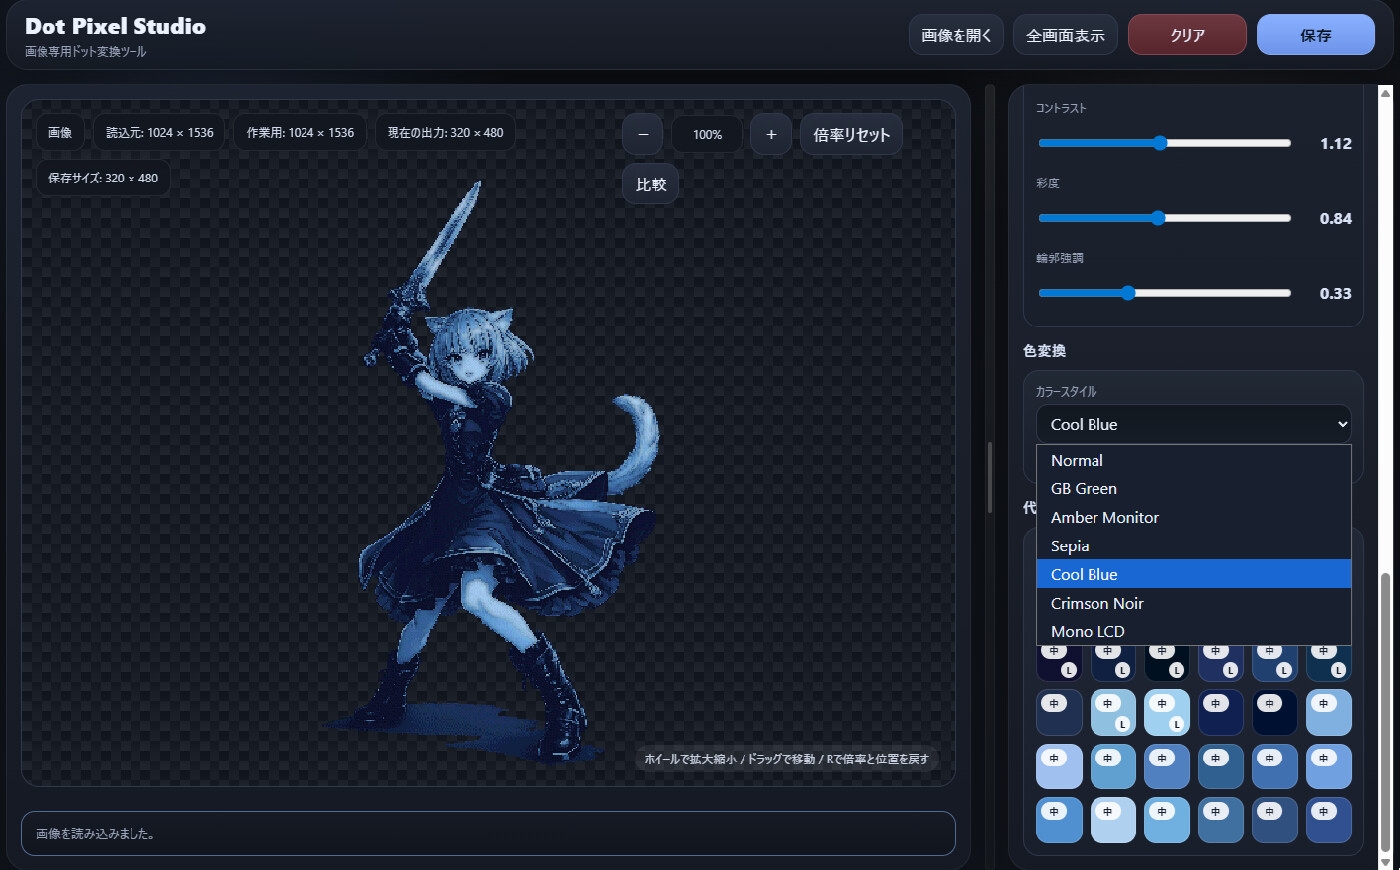The image size is (1400, 870).
Task: Switch to the Sepia color style
Action: point(1070,546)
